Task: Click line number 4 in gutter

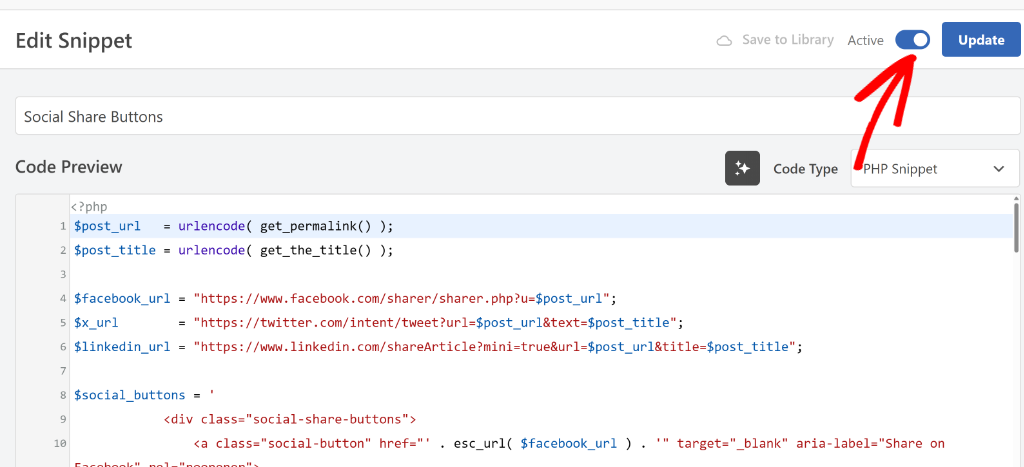Action: pyautogui.click(x=63, y=298)
